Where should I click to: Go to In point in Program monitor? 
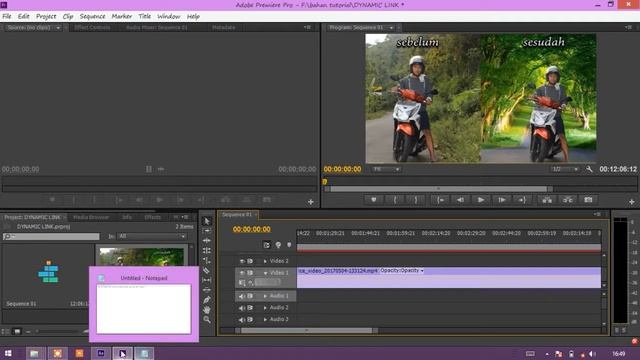[440, 200]
